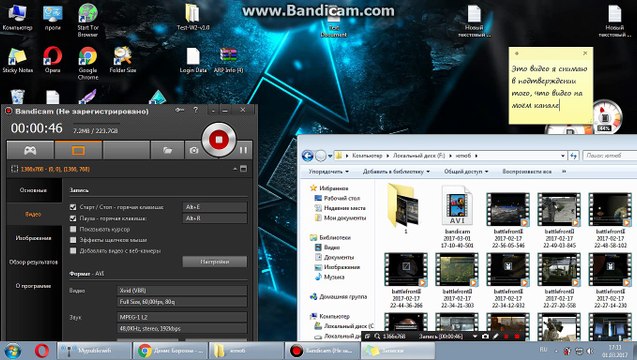Open the Start Tor Browser desktop icon

click(x=88, y=20)
